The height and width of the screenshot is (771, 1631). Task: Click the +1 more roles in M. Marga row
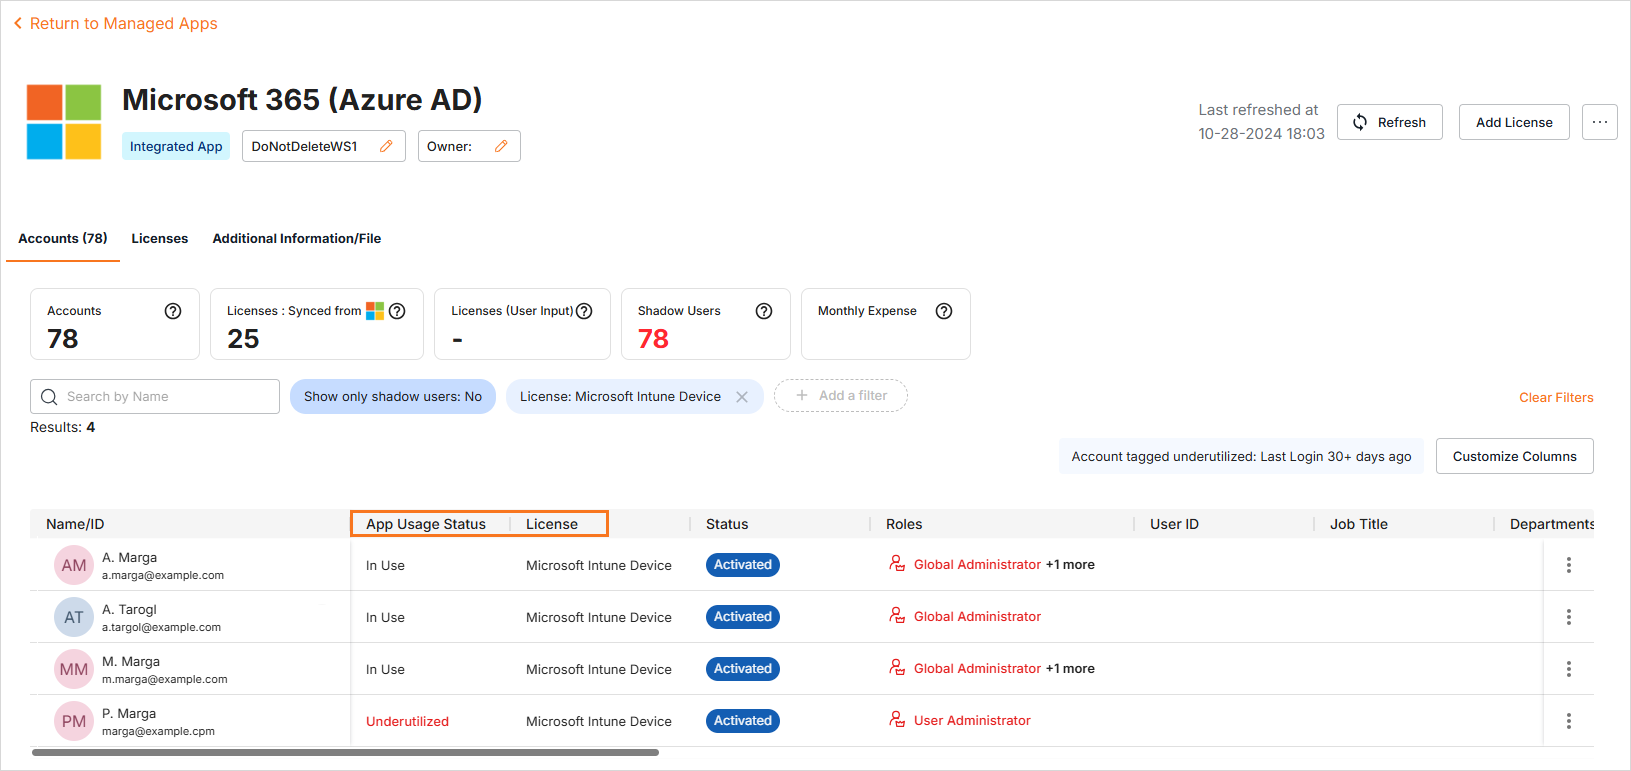[1070, 669]
